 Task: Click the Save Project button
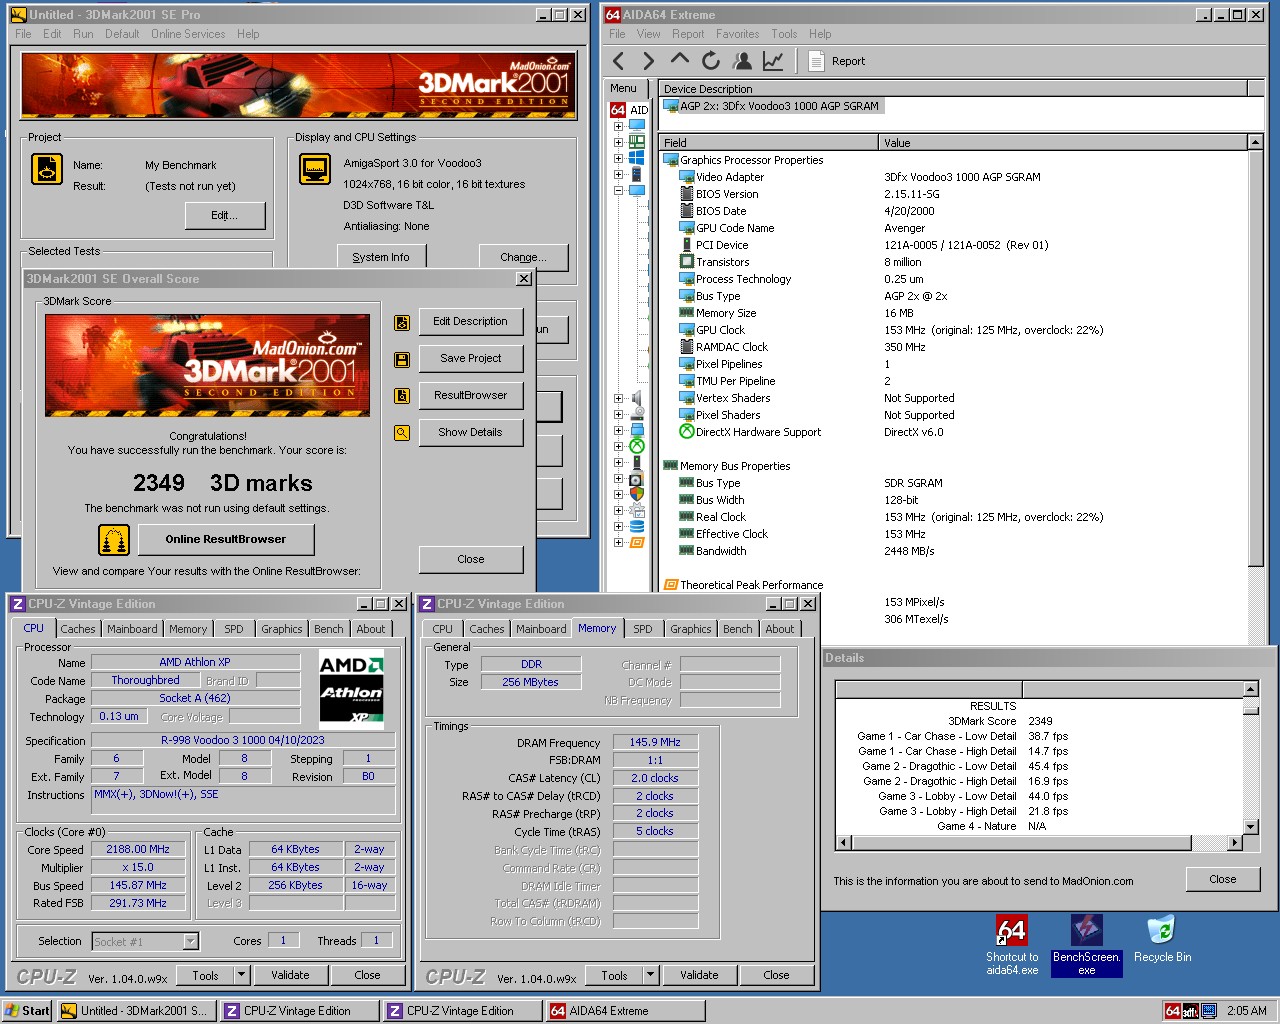click(x=471, y=359)
